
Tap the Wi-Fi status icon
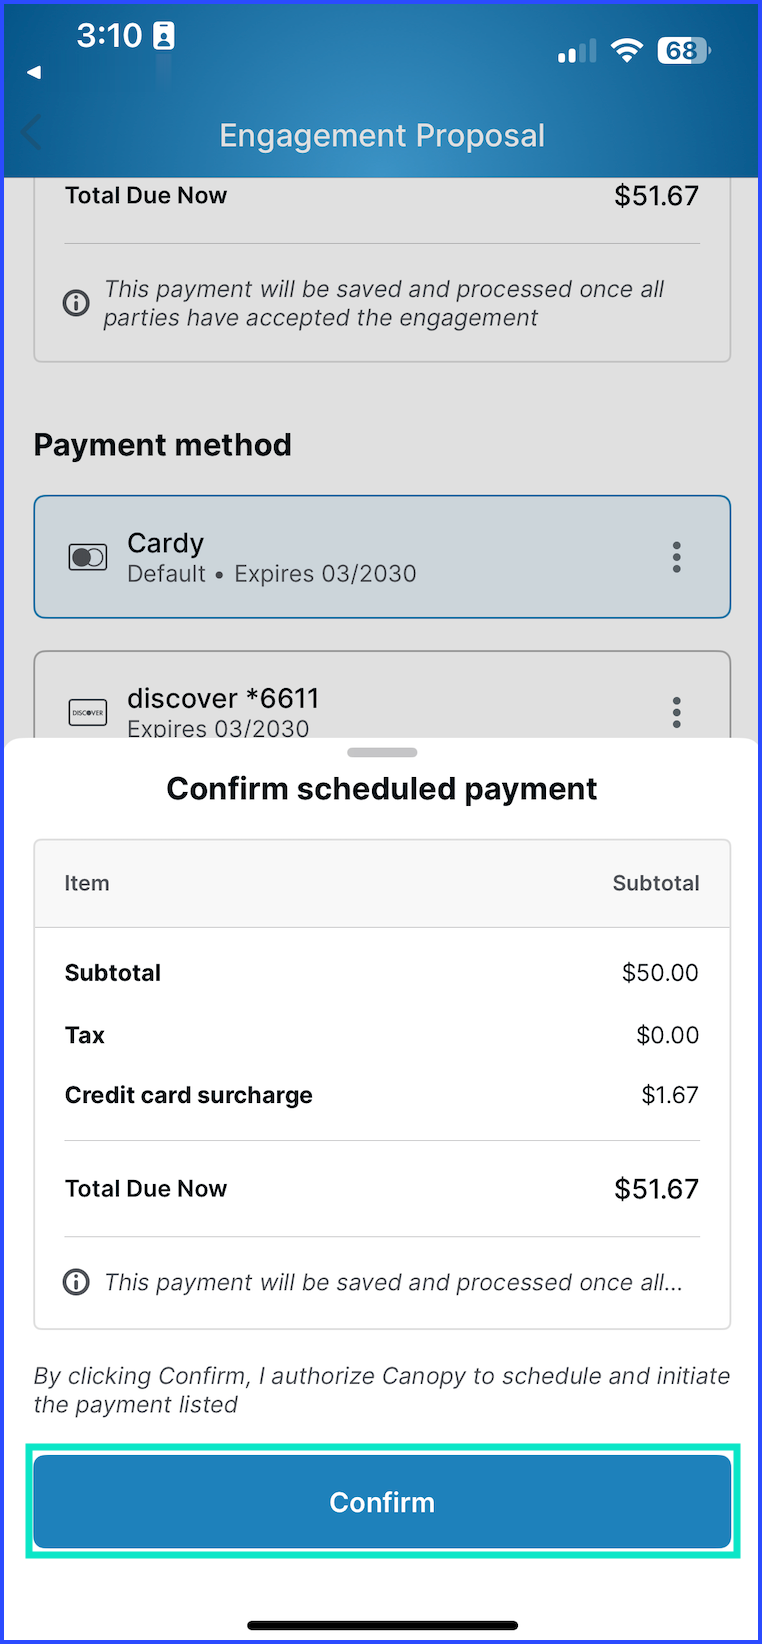(627, 50)
